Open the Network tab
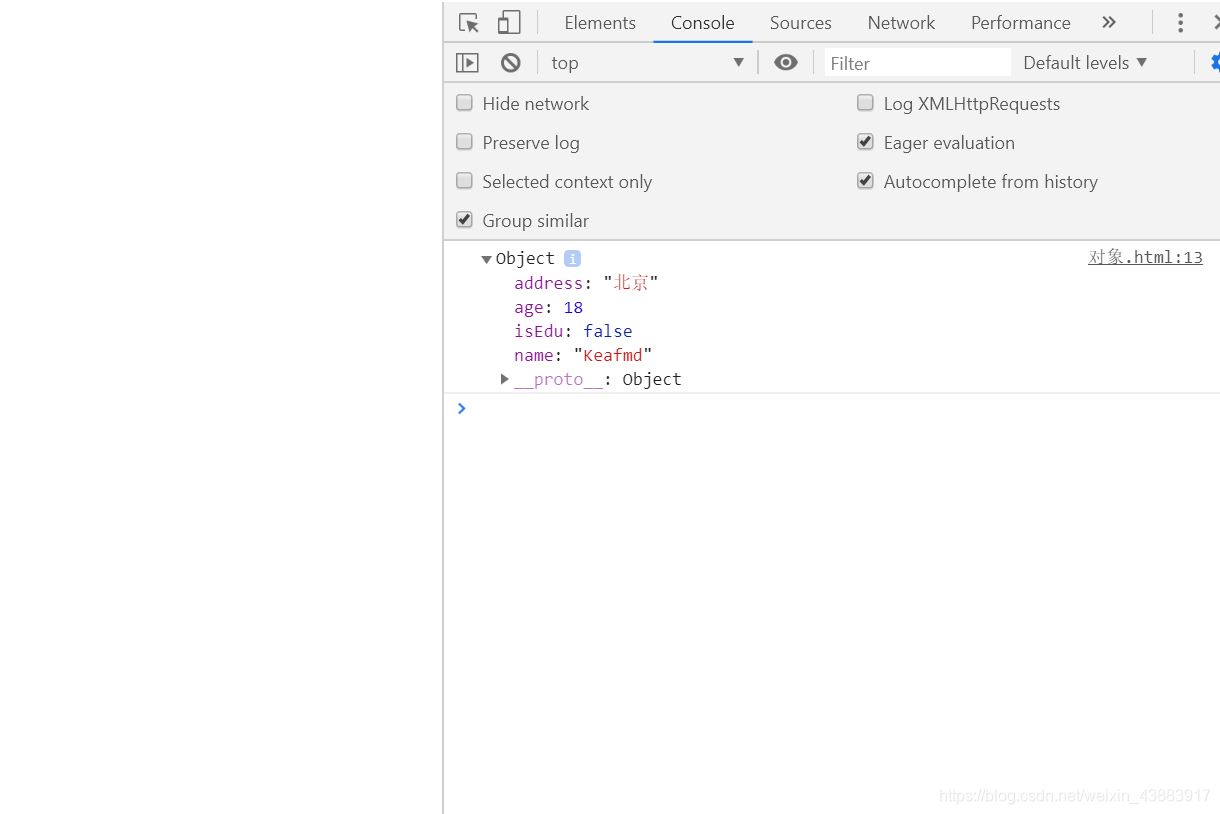This screenshot has height=814, width=1220. (901, 22)
